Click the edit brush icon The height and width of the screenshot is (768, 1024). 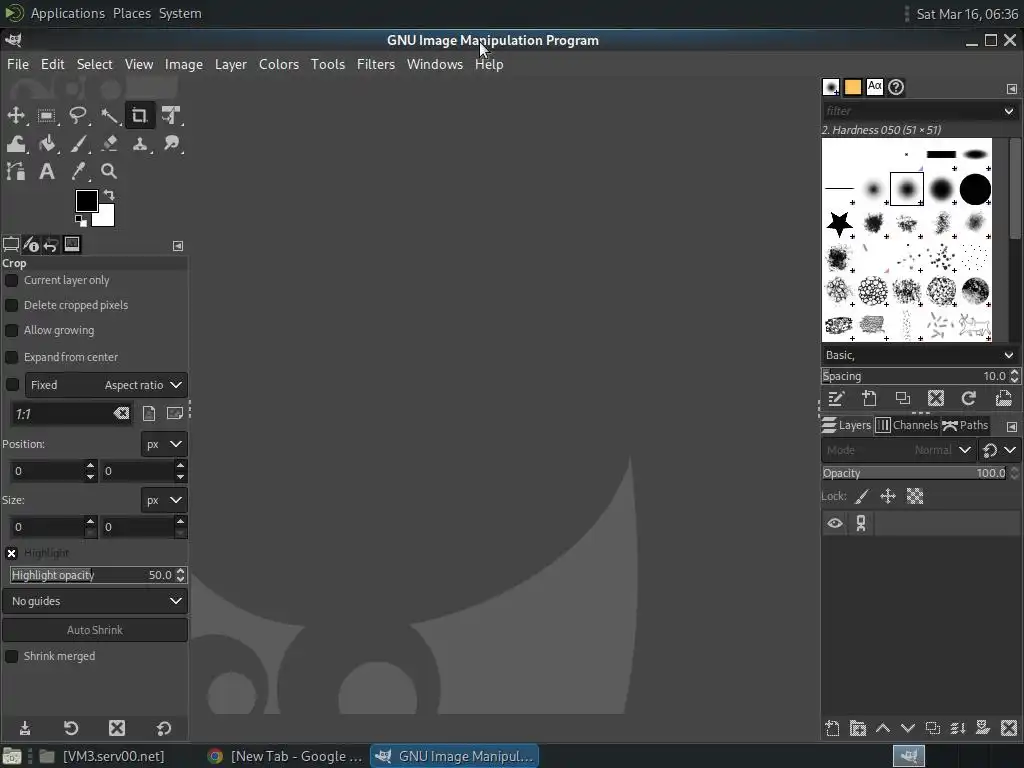(836, 398)
